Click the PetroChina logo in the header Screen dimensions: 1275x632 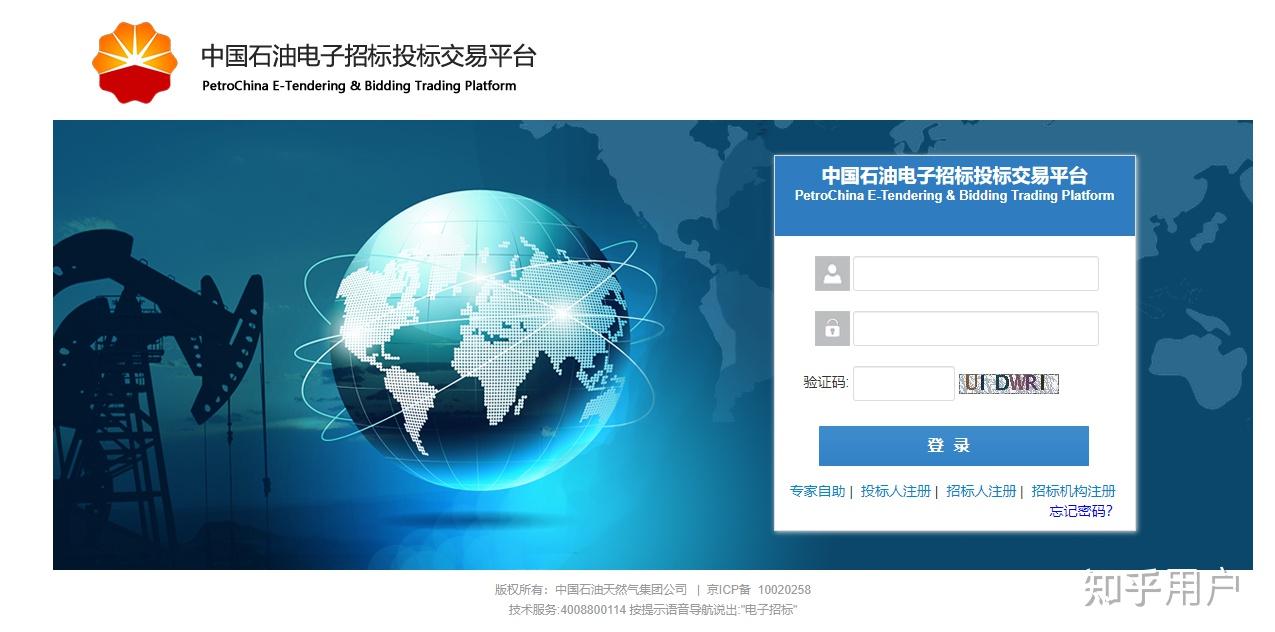[x=134, y=63]
